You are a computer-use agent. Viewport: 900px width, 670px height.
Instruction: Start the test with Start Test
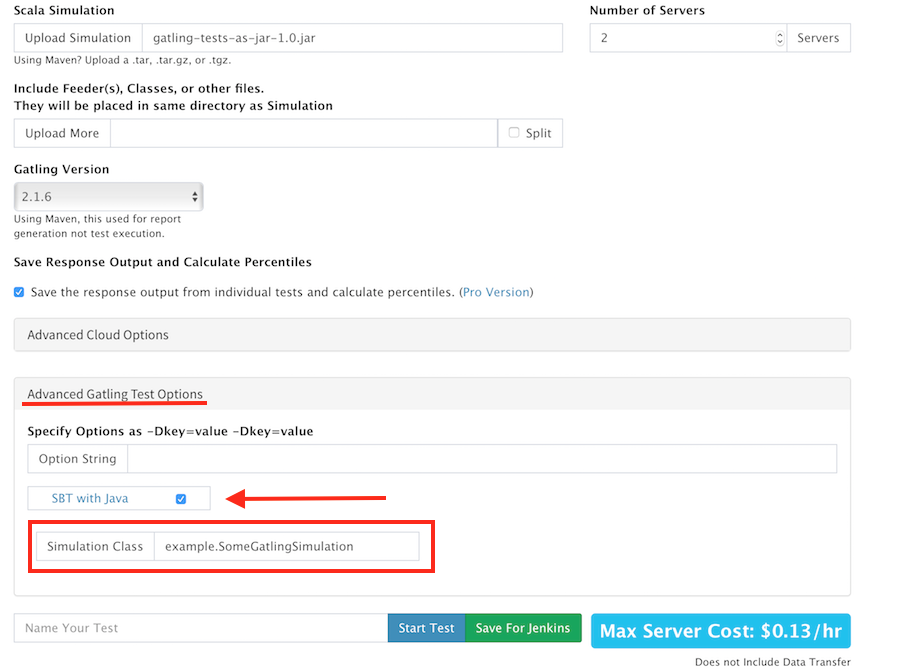426,628
